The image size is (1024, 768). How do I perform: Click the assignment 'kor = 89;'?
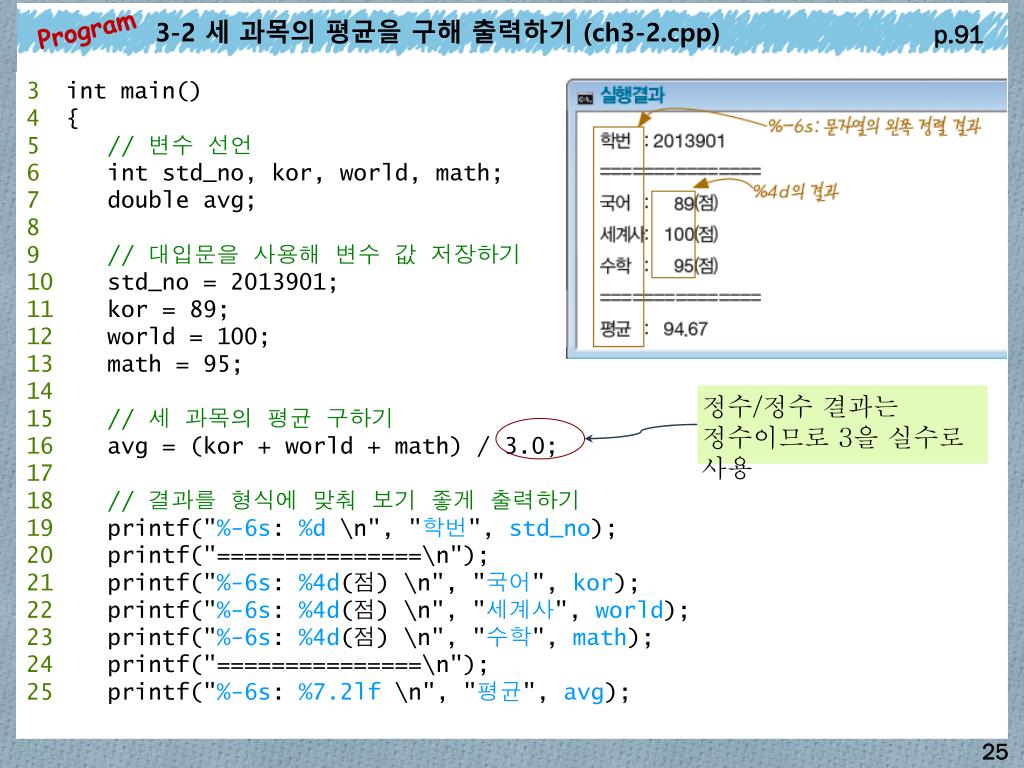168,309
